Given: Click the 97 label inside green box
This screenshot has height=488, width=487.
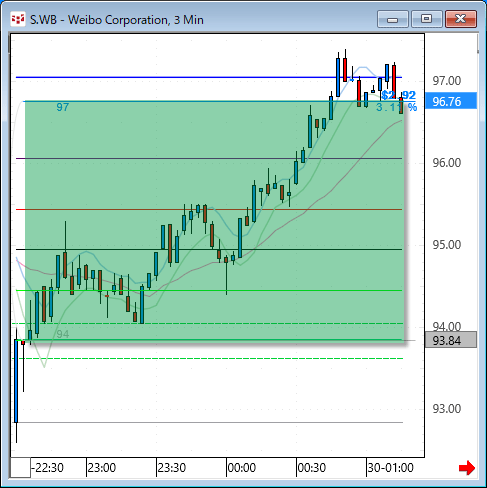Looking at the screenshot, I should click(63, 107).
